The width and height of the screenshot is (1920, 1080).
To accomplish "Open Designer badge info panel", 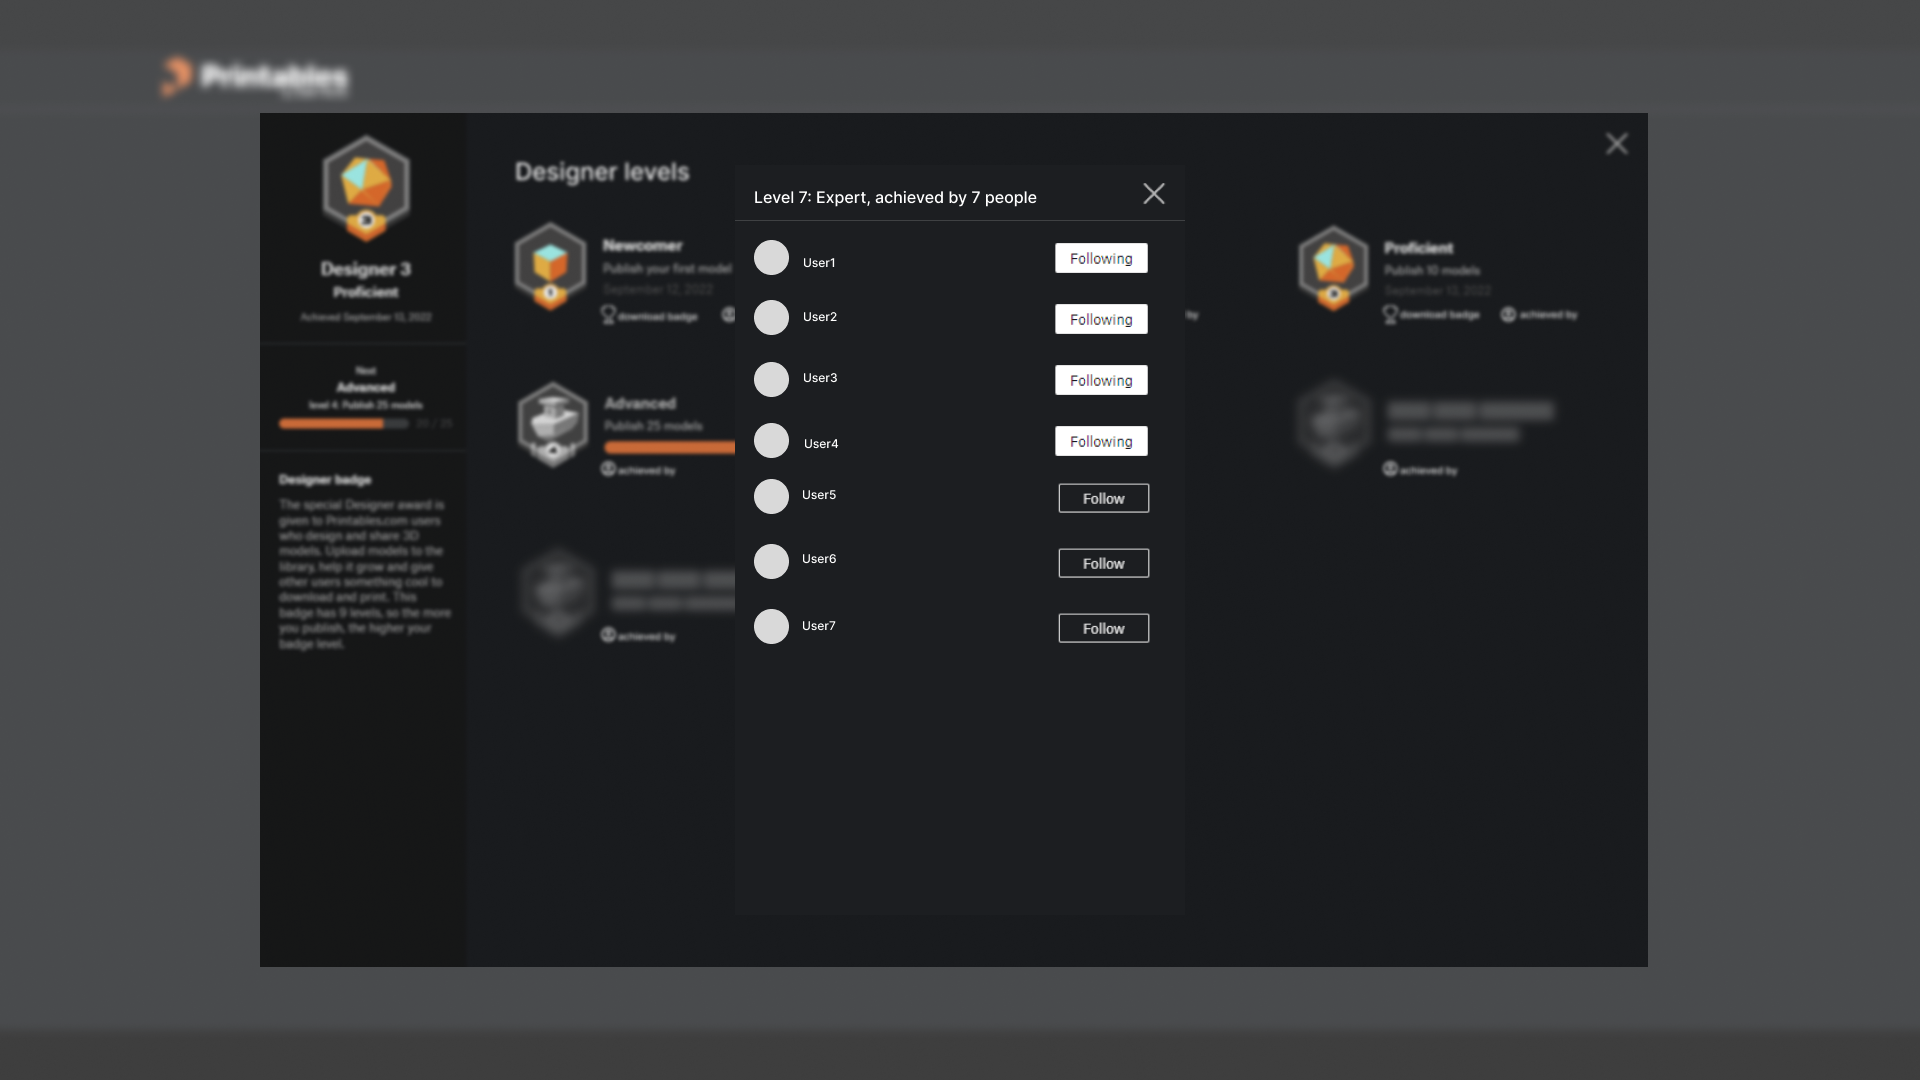I will click(x=324, y=479).
